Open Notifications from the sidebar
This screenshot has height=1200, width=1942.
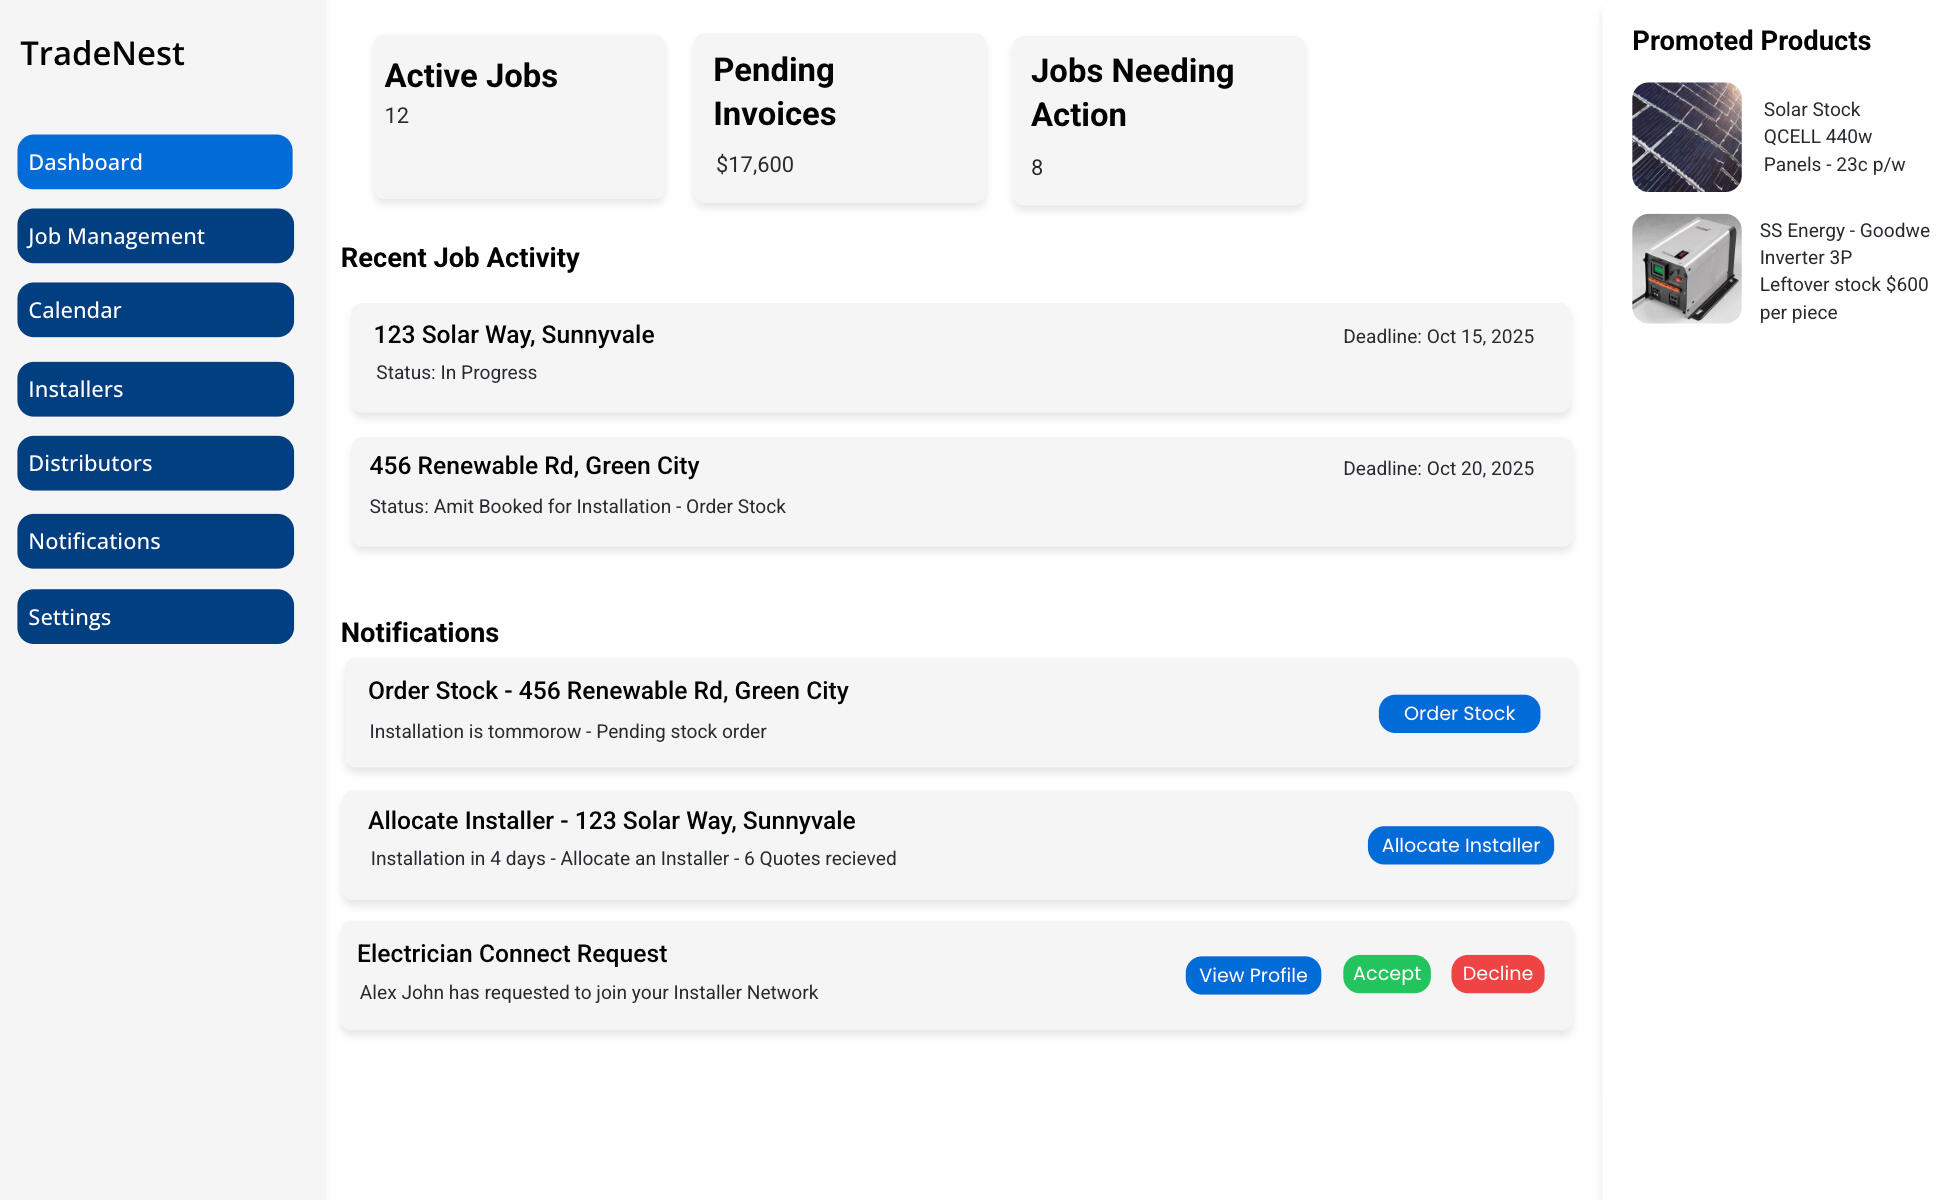[x=155, y=541]
